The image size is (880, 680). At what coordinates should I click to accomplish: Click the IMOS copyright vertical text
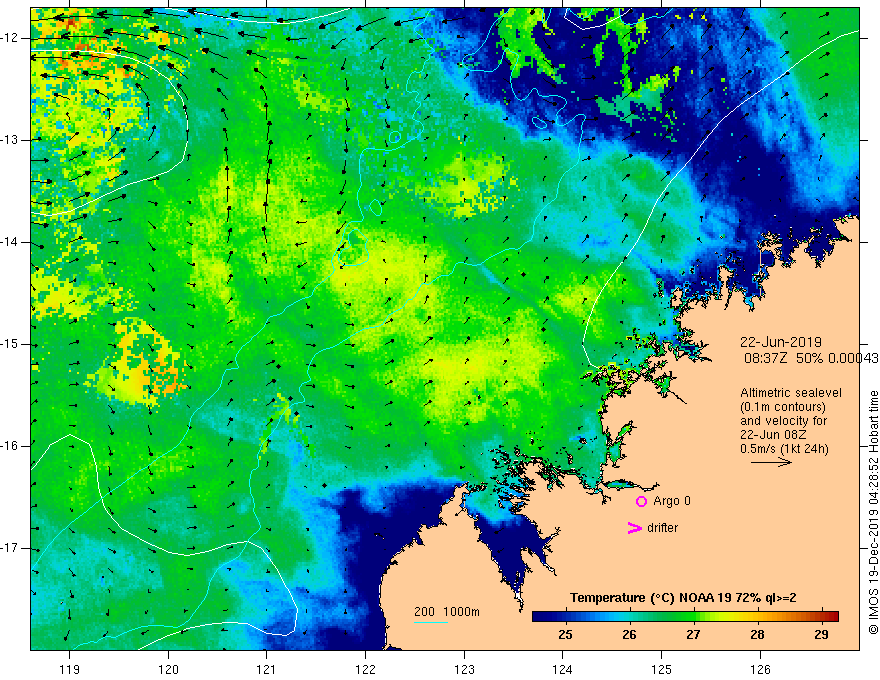[873, 512]
